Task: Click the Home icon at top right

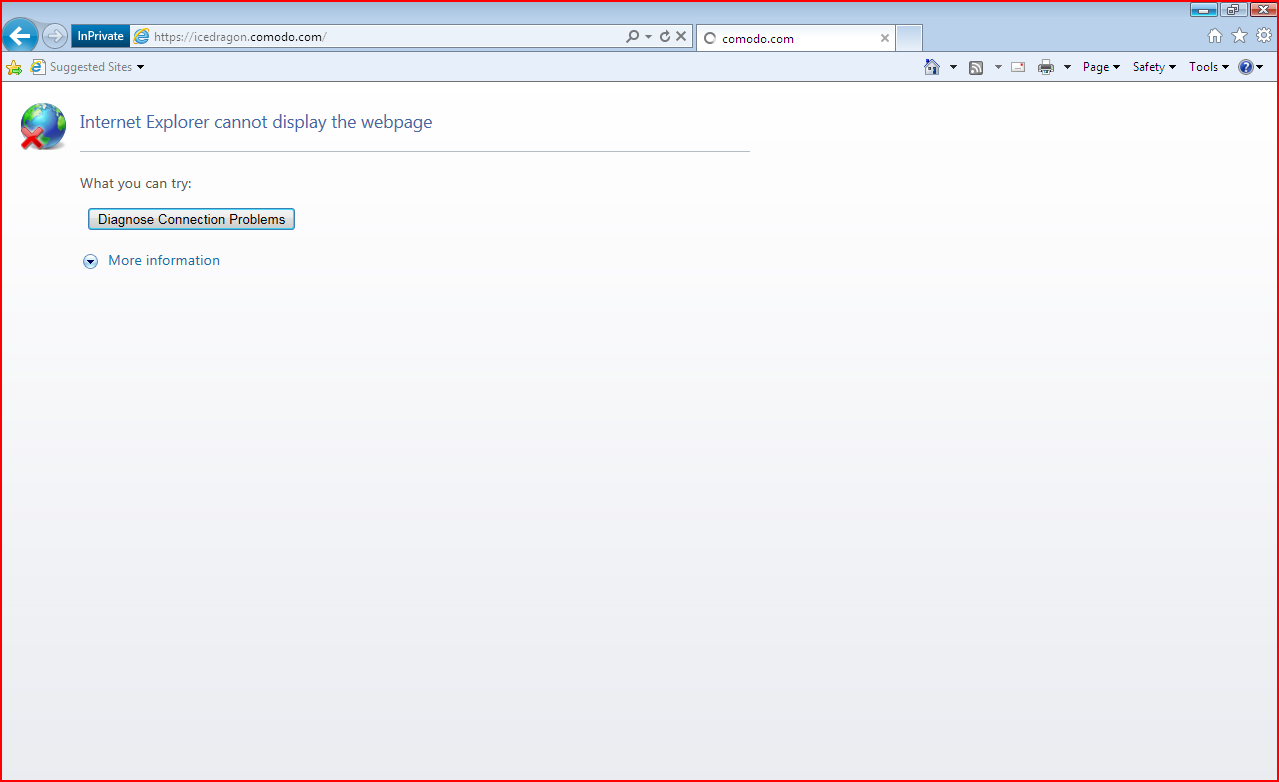Action: pos(1215,36)
